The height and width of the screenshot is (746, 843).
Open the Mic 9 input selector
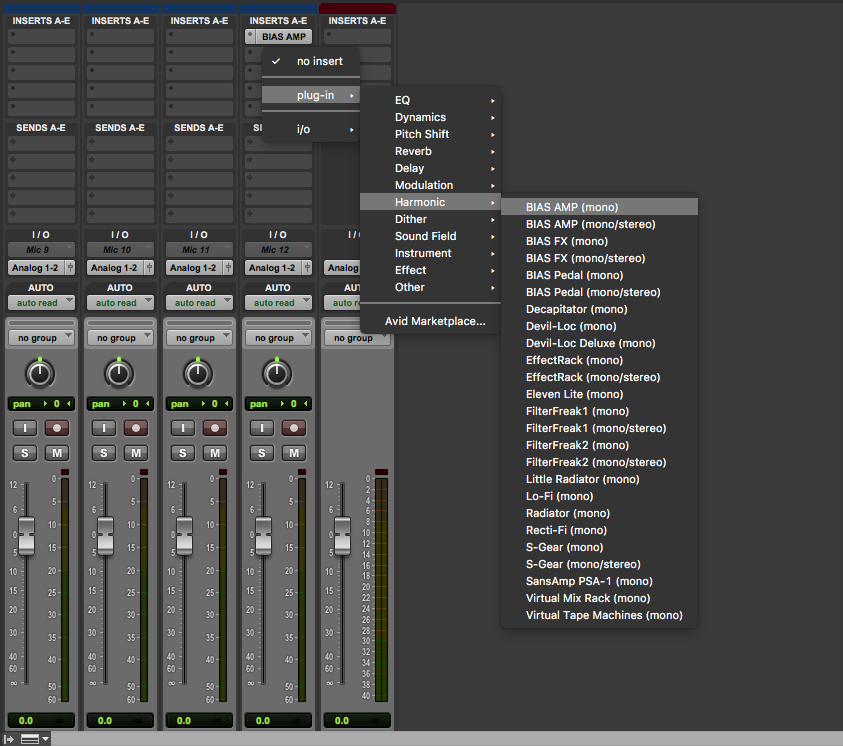[x=41, y=249]
